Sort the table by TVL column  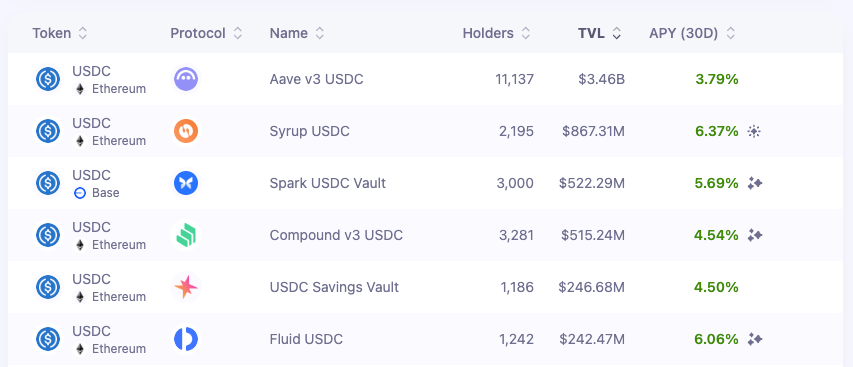click(x=599, y=33)
